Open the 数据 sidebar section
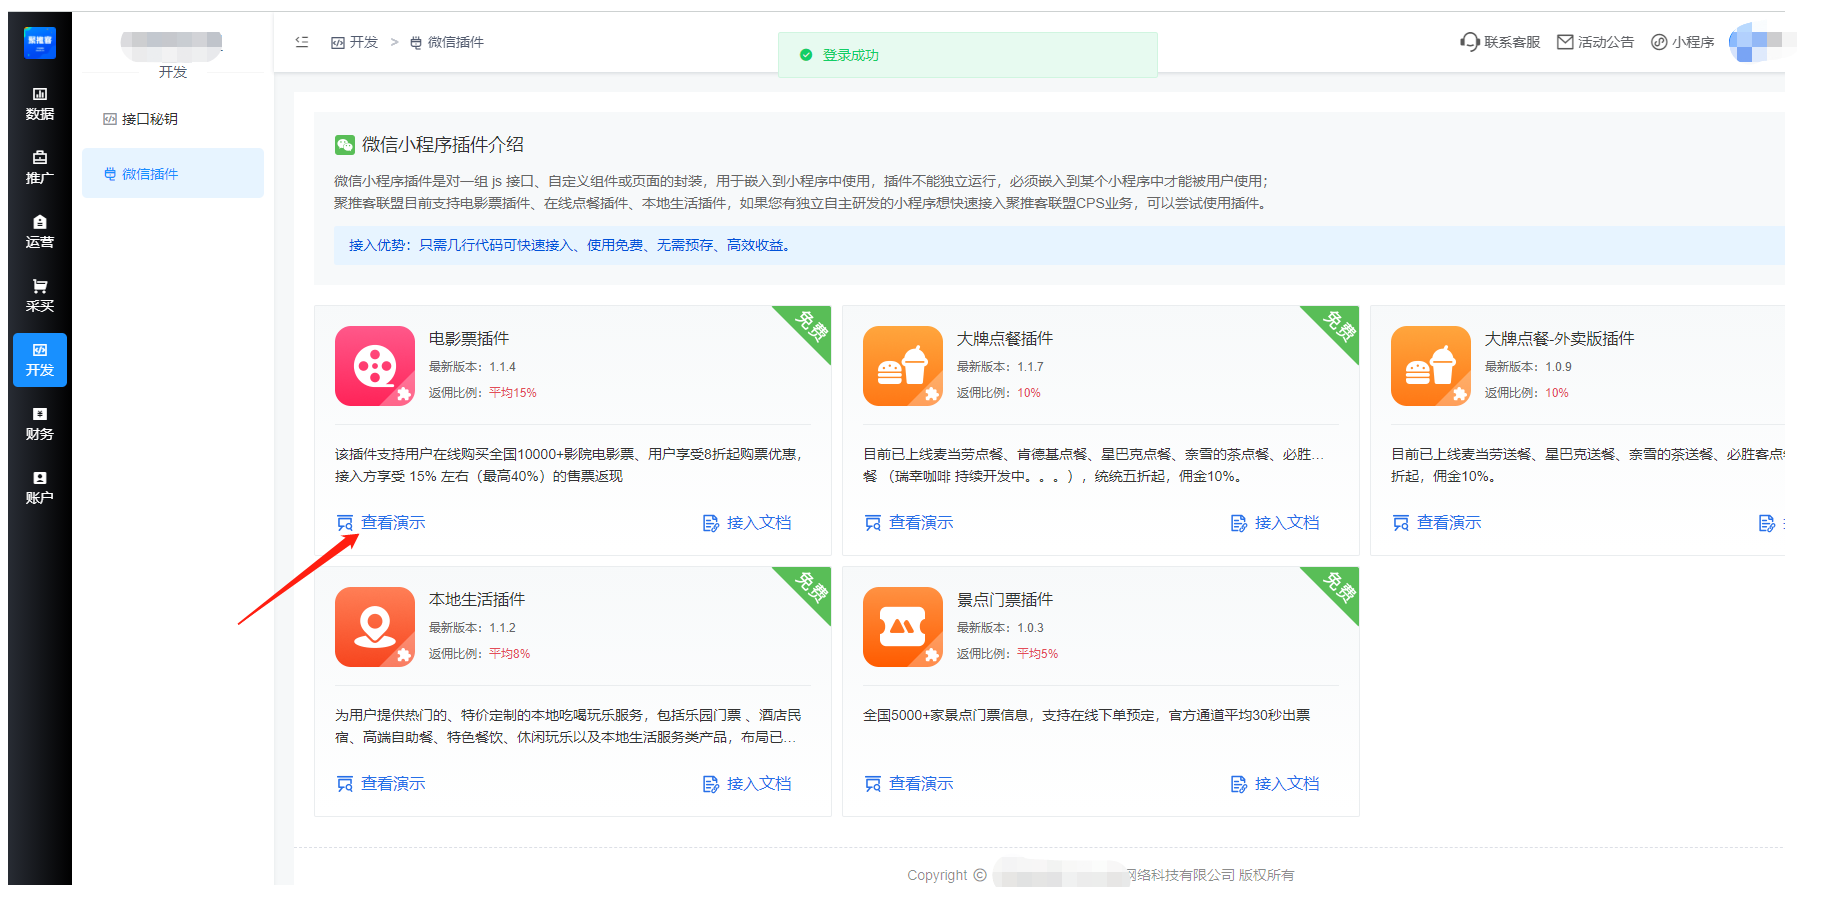Screen dimensions: 1842x914 pyautogui.click(x=40, y=104)
